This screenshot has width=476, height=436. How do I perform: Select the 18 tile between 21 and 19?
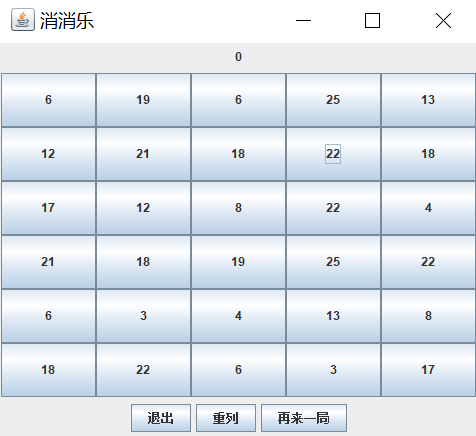(x=143, y=262)
